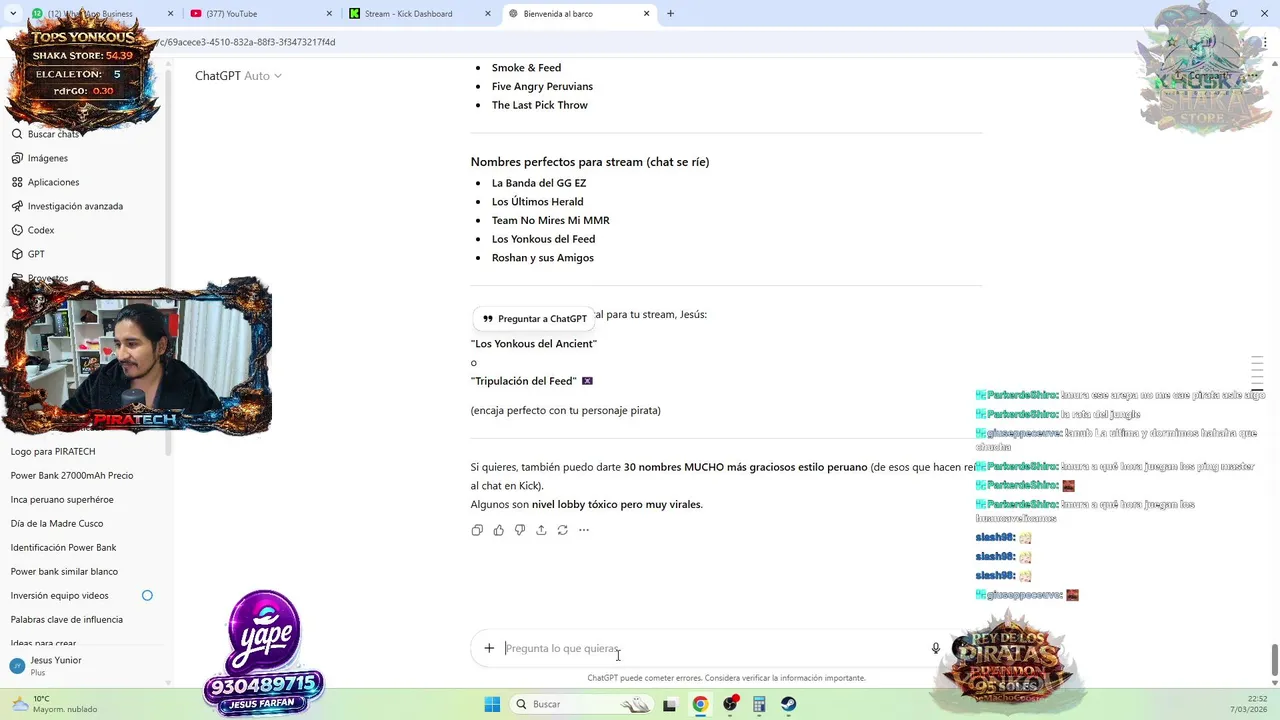The image size is (1280, 720).
Task: Close the Bienvenida al barco tab
Action: (647, 14)
